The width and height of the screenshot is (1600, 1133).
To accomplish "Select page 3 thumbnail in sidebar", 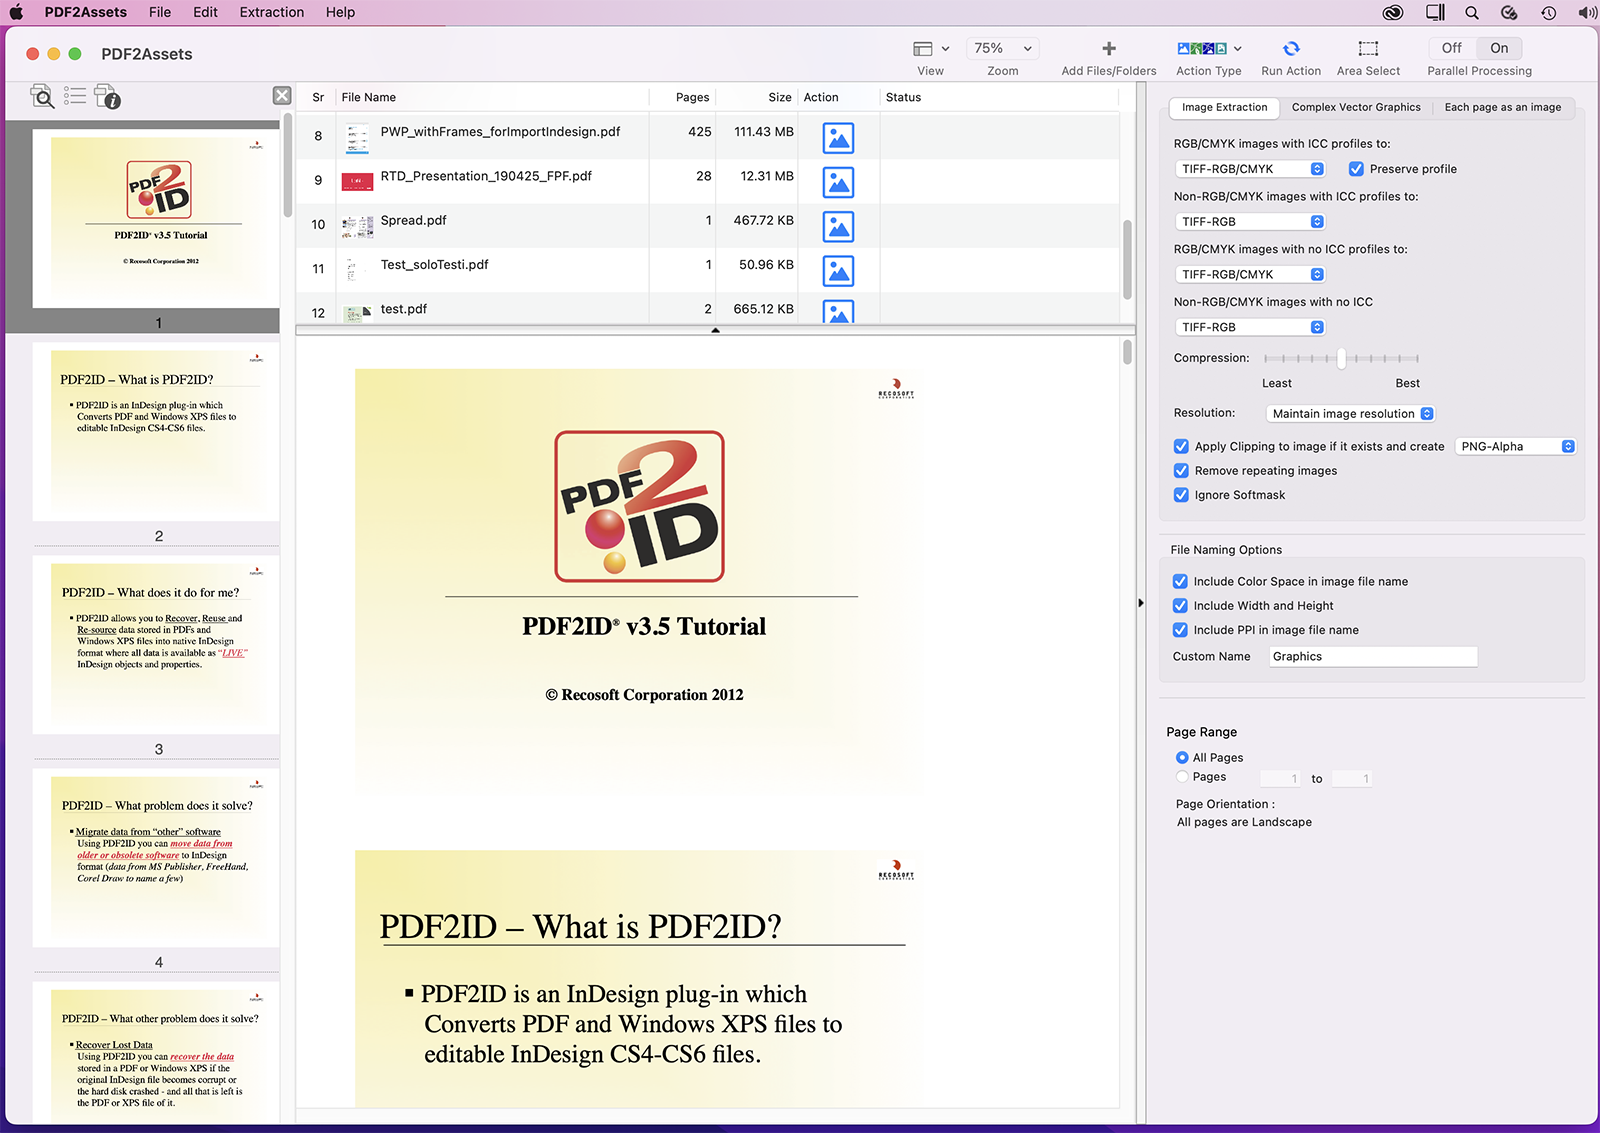I will (158, 645).
